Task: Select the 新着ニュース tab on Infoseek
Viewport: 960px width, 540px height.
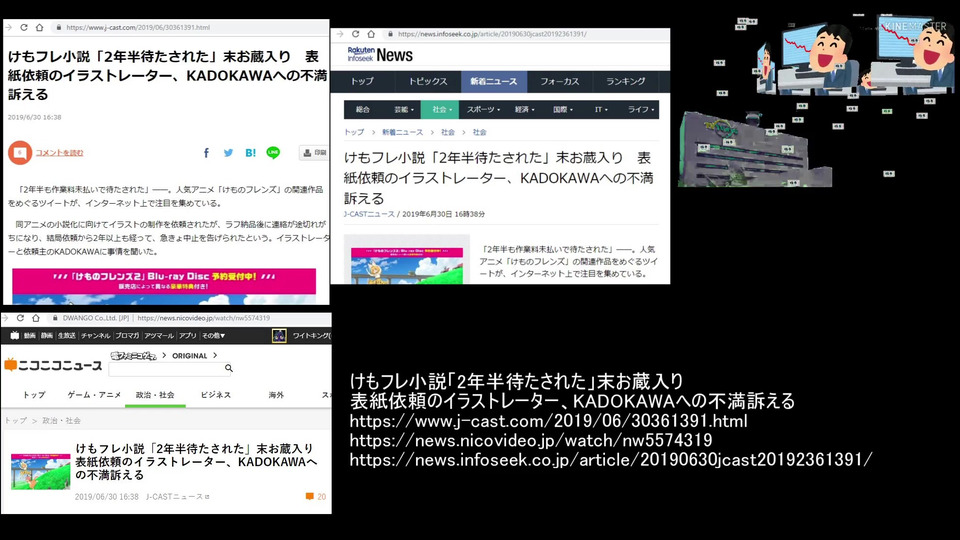Action: click(493, 81)
